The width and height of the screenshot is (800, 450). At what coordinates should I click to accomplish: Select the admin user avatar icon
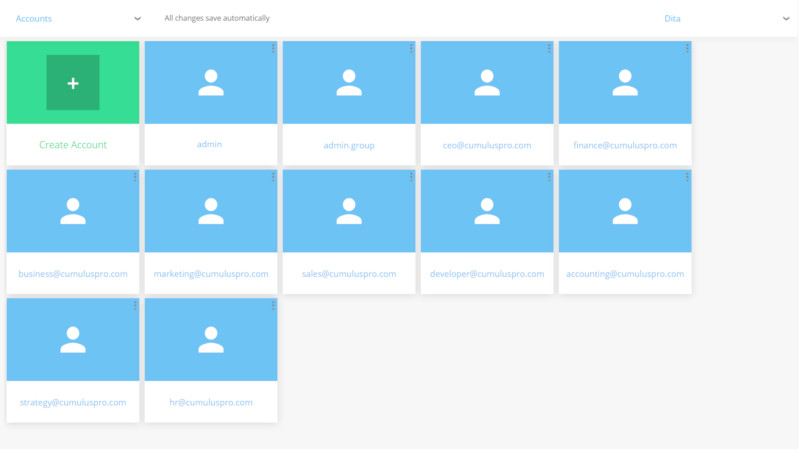tap(211, 83)
